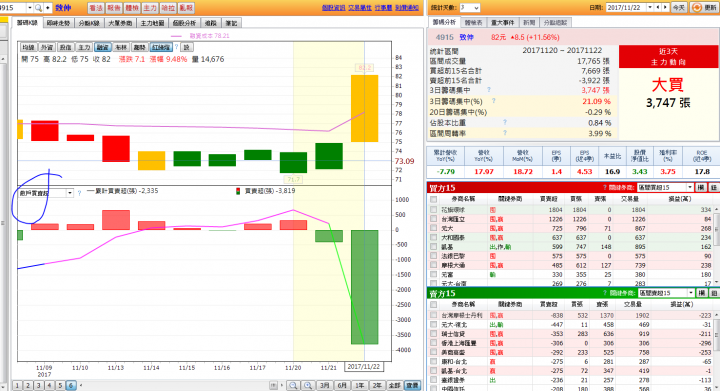Open the date picker dropdown arrow

[650, 8]
